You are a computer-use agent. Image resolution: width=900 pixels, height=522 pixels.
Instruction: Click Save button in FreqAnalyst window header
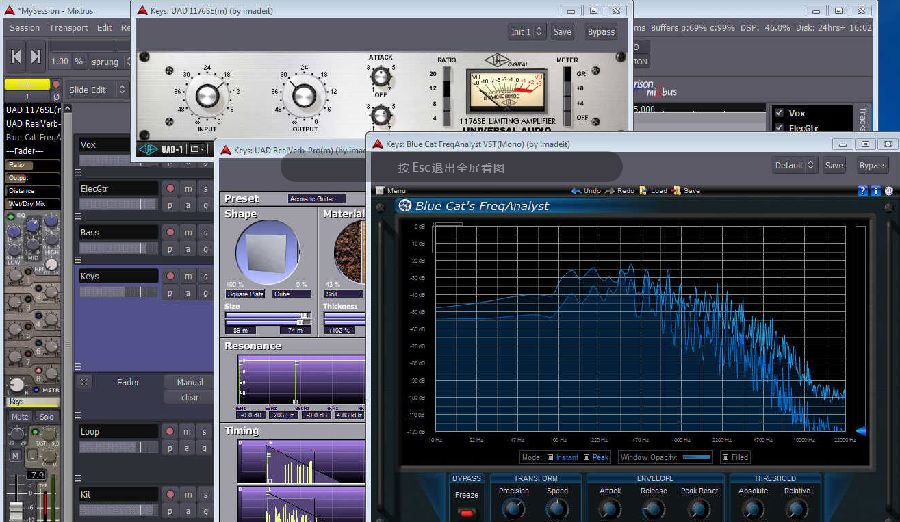pos(834,165)
